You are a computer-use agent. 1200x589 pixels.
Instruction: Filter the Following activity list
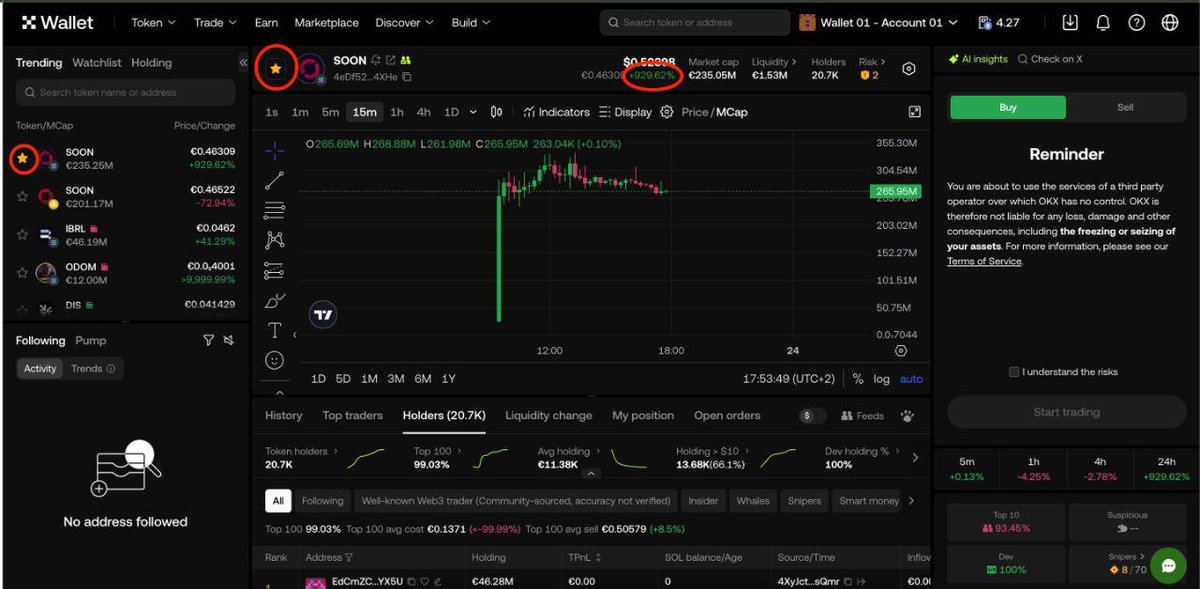point(208,341)
